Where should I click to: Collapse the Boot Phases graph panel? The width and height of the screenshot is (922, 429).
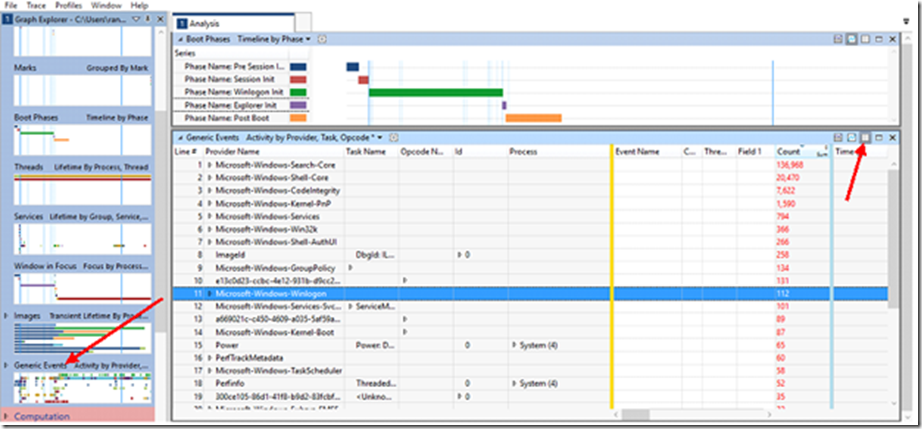point(180,39)
